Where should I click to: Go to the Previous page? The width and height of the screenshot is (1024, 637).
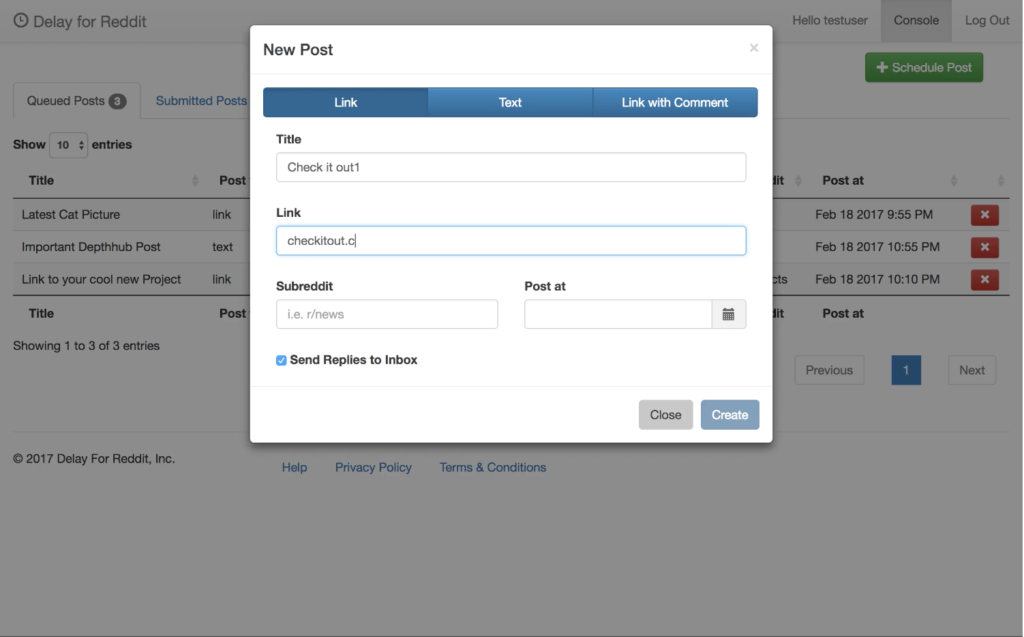pos(829,370)
